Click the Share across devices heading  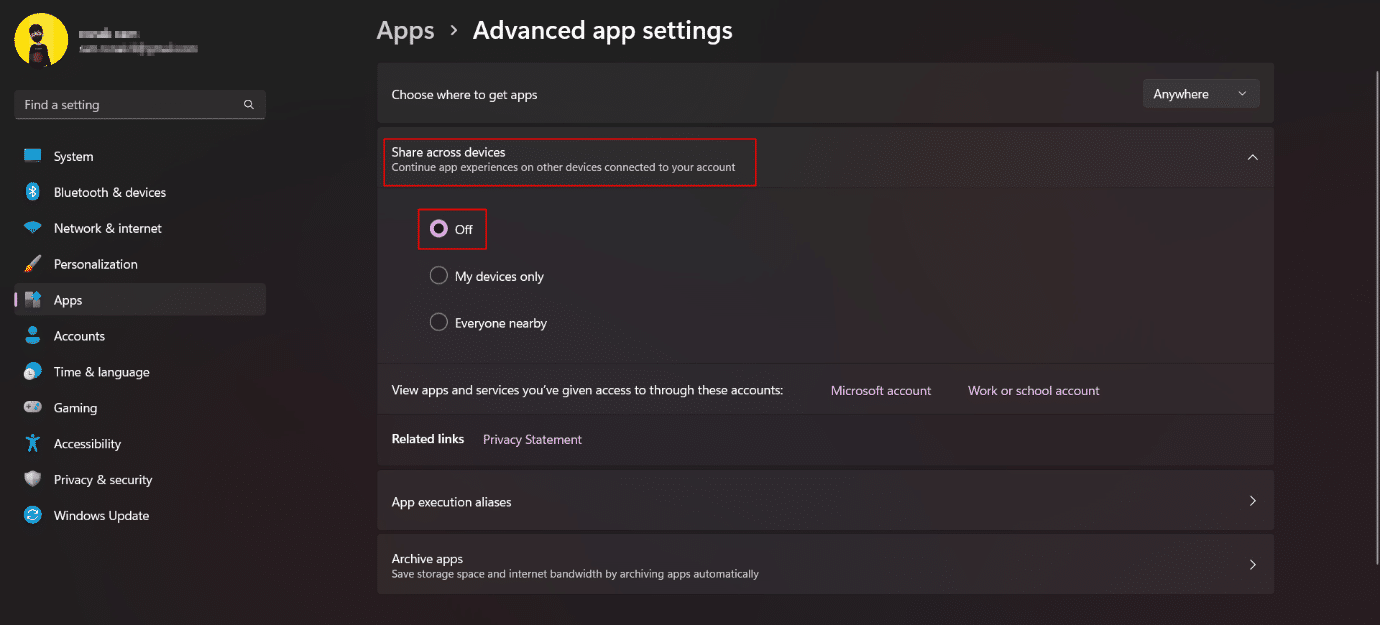click(448, 152)
